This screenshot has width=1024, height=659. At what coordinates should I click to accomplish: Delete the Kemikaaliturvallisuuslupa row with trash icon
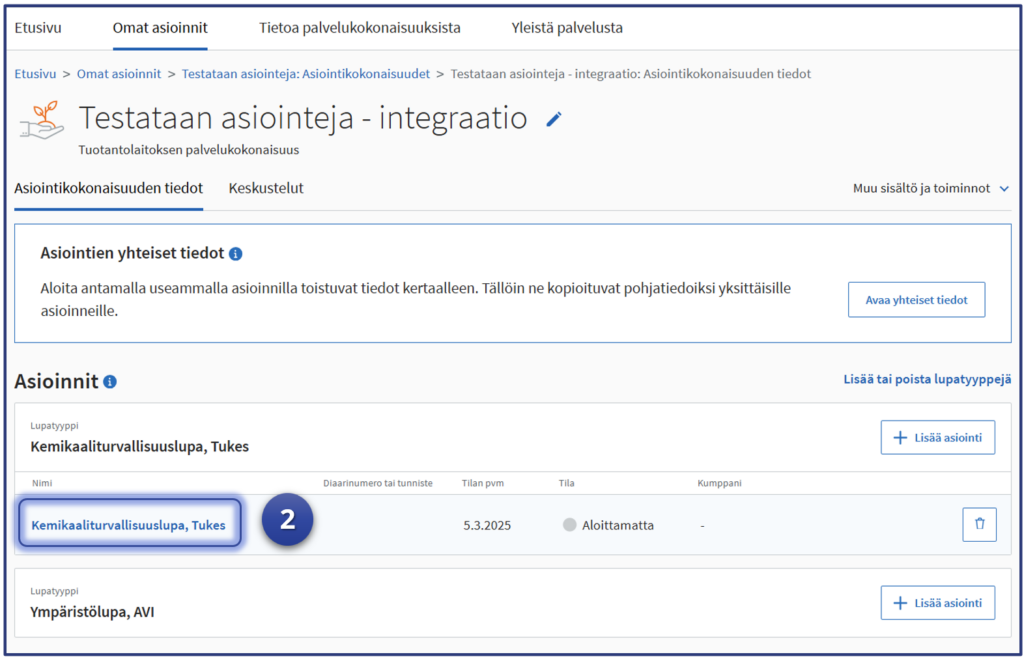[979, 524]
